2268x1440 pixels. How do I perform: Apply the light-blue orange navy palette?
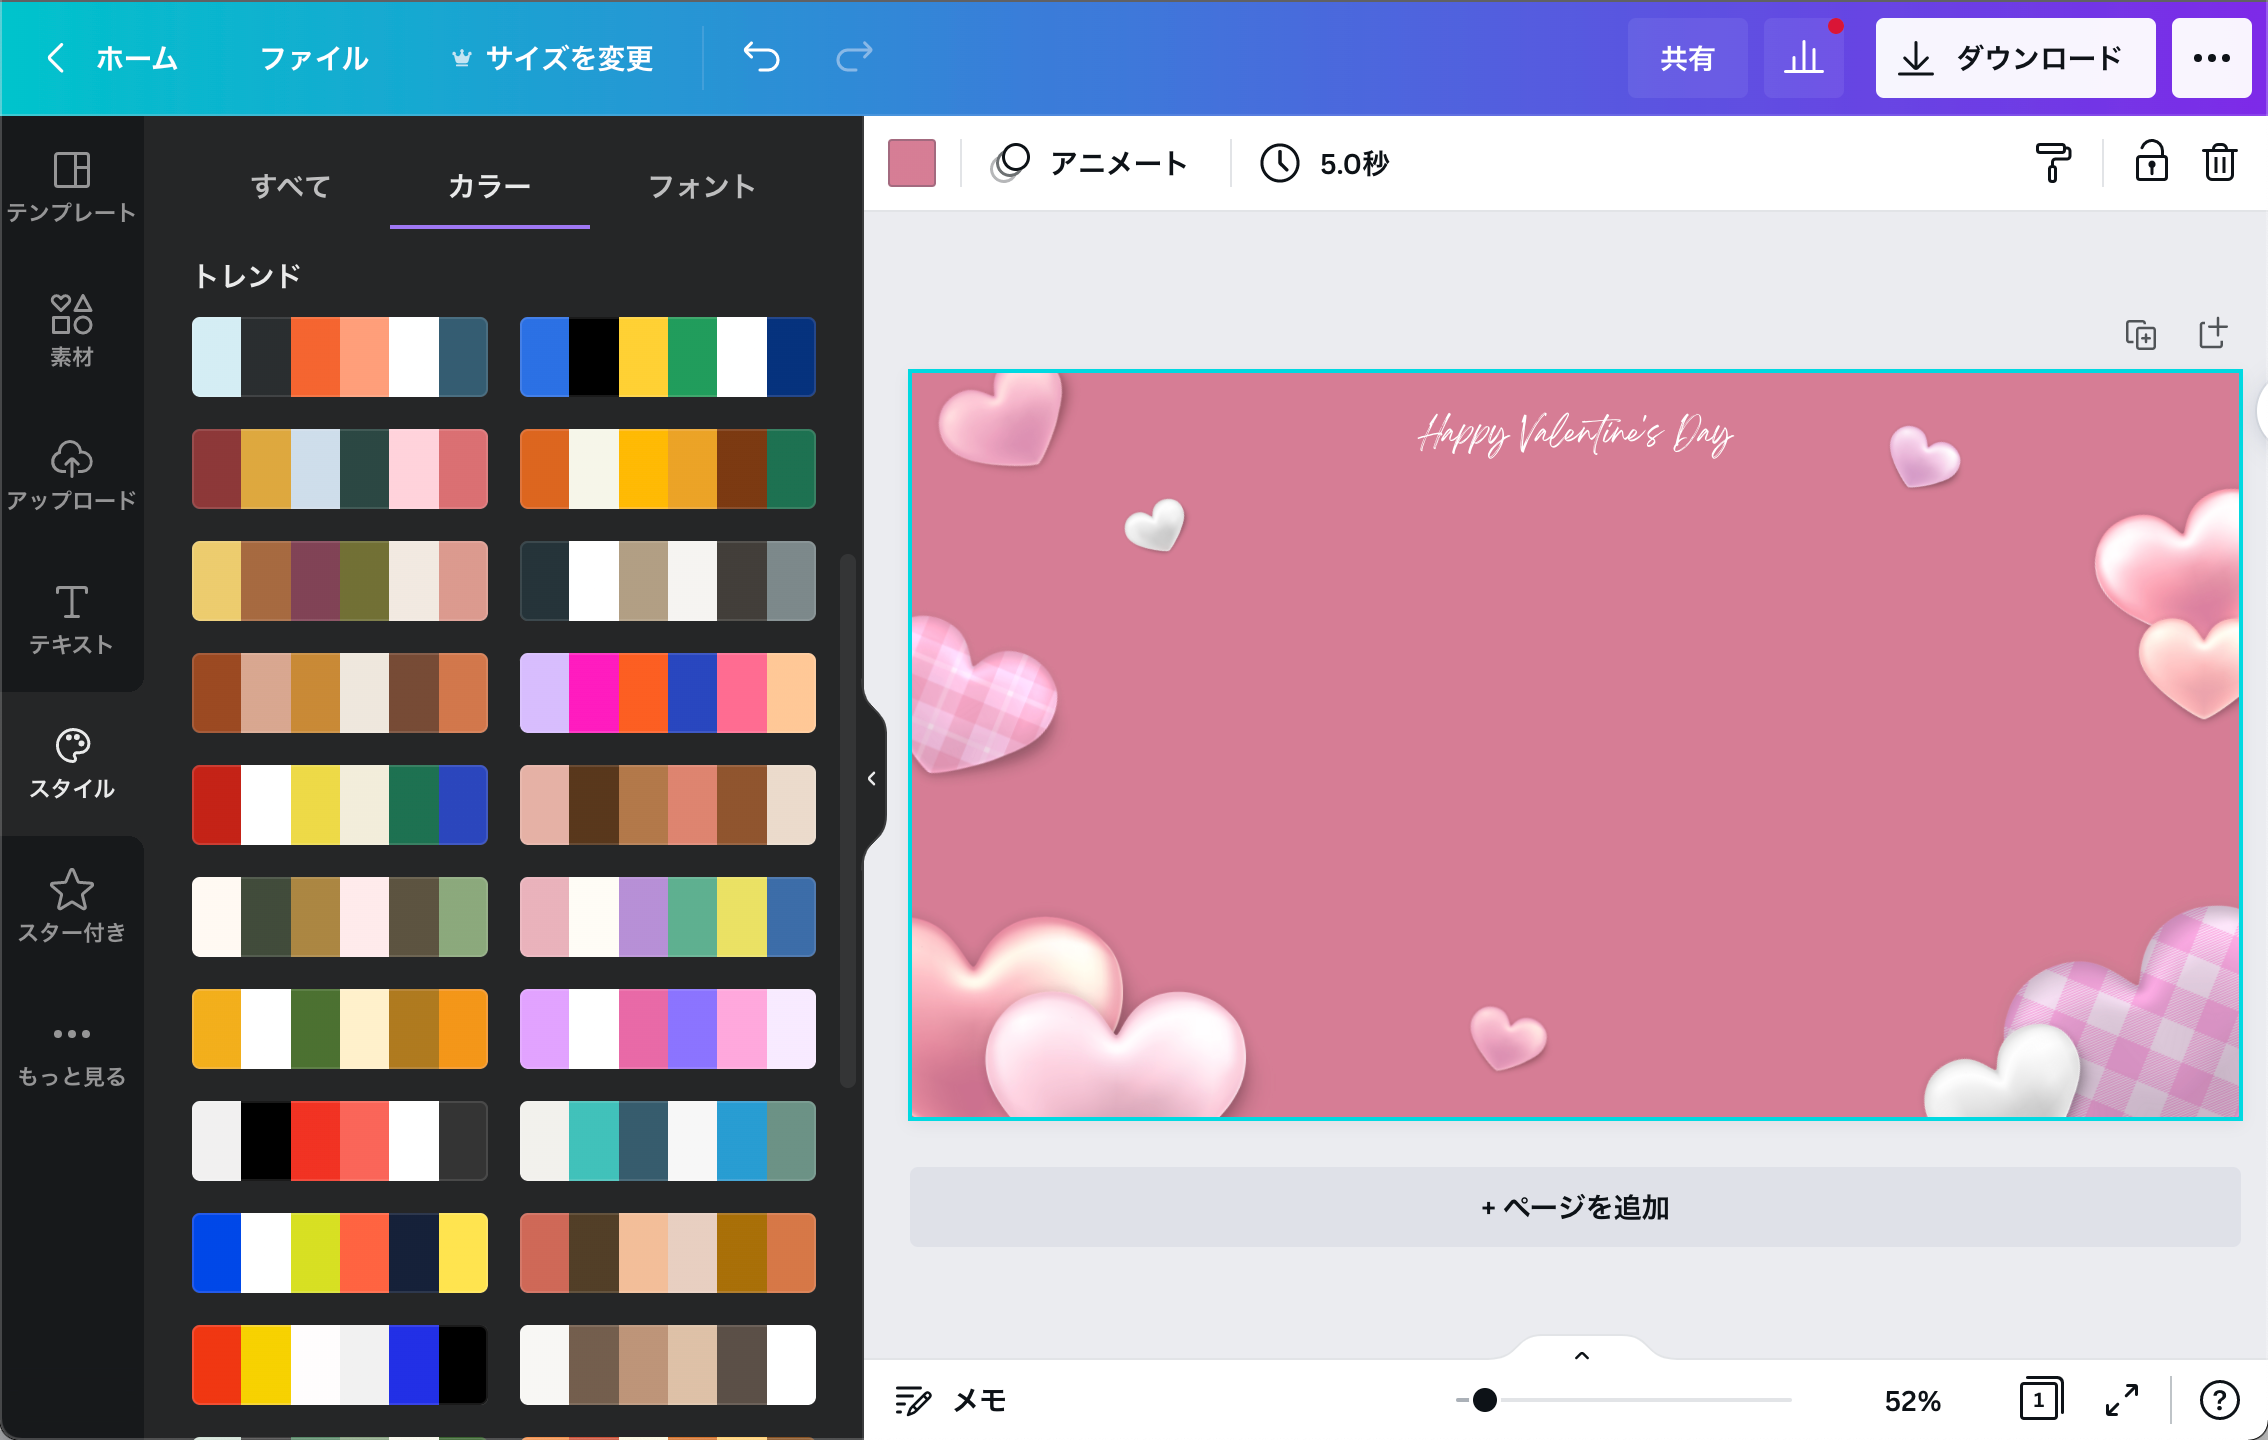340,357
